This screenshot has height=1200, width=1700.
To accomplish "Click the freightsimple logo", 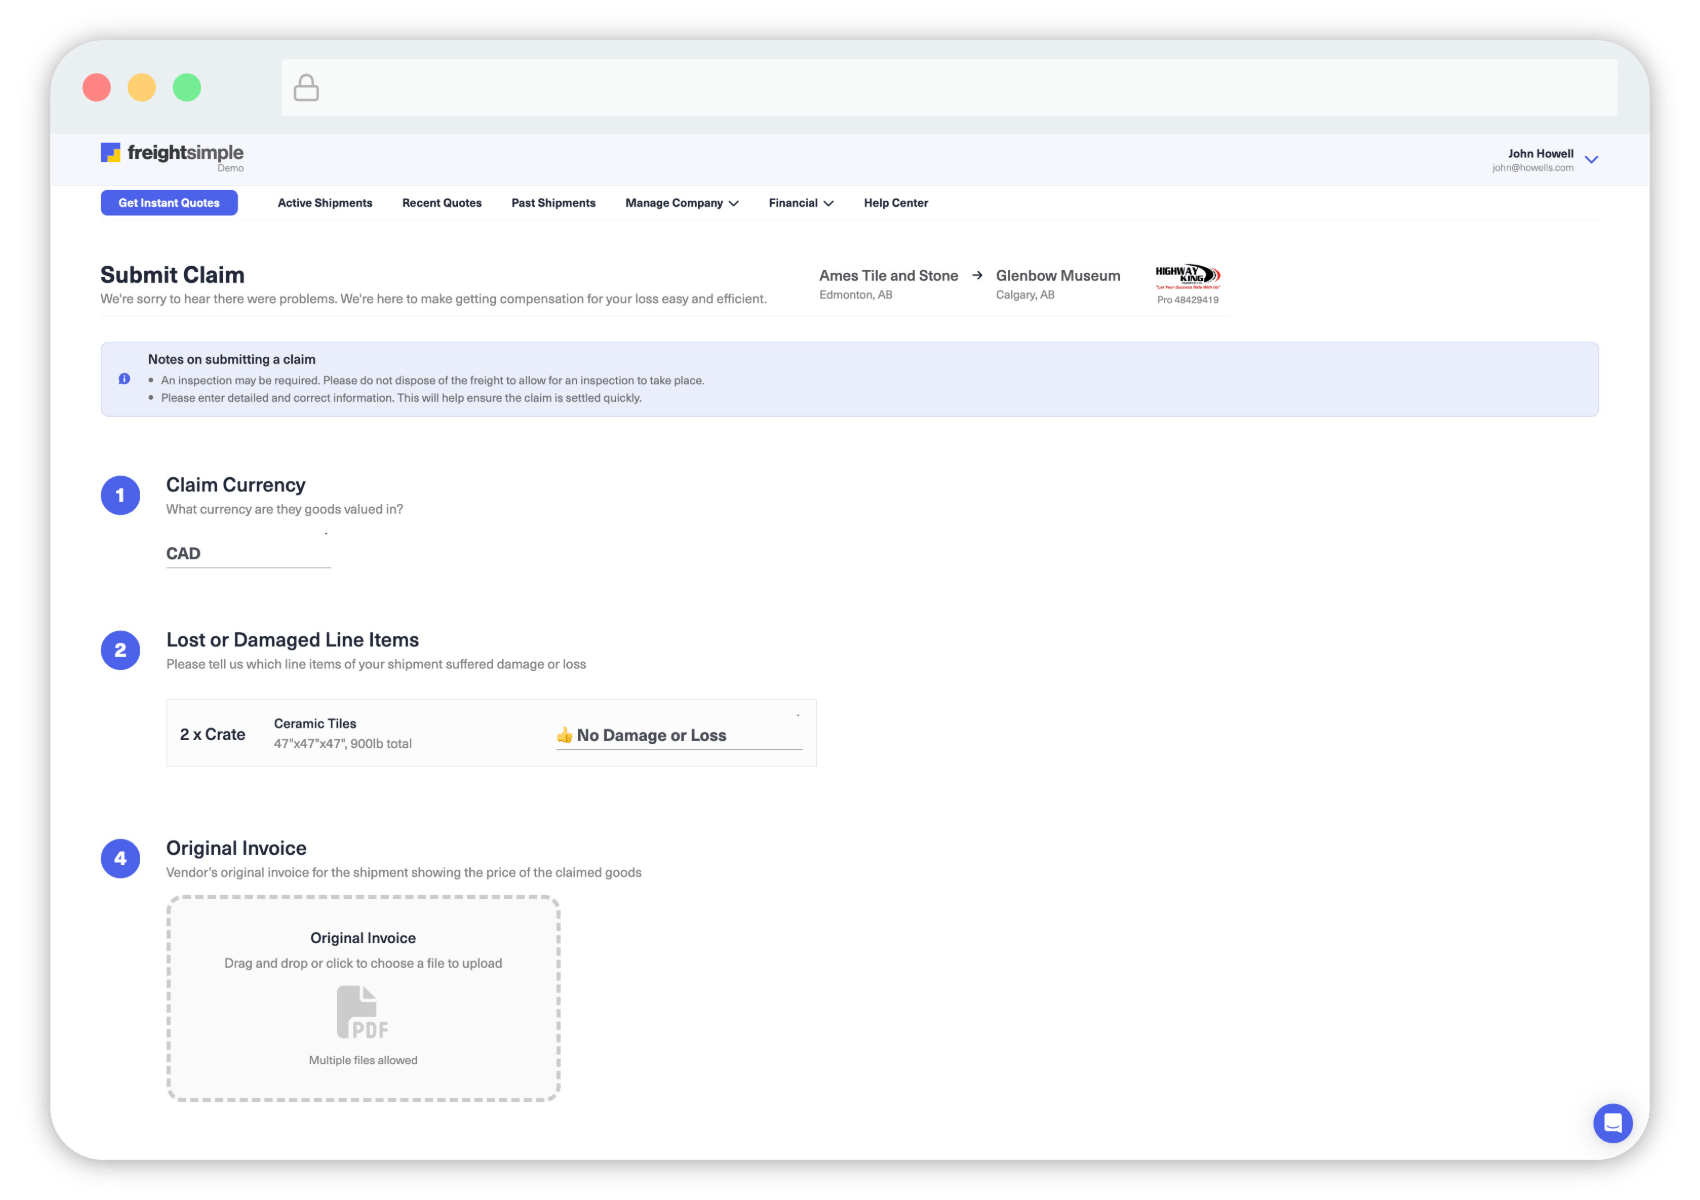I will (172, 153).
